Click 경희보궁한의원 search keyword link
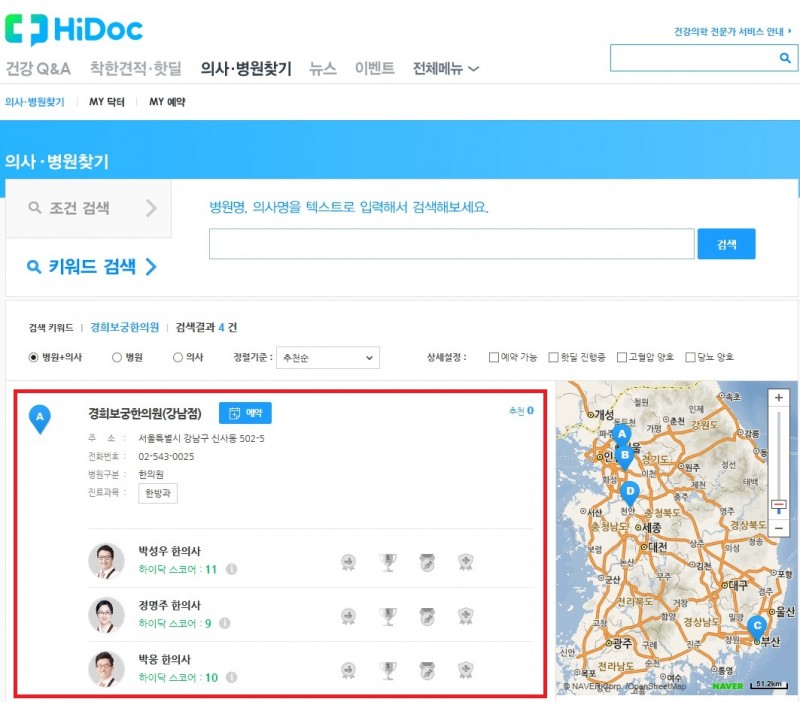Screen dimensions: 800x702 pyautogui.click(x=124, y=327)
